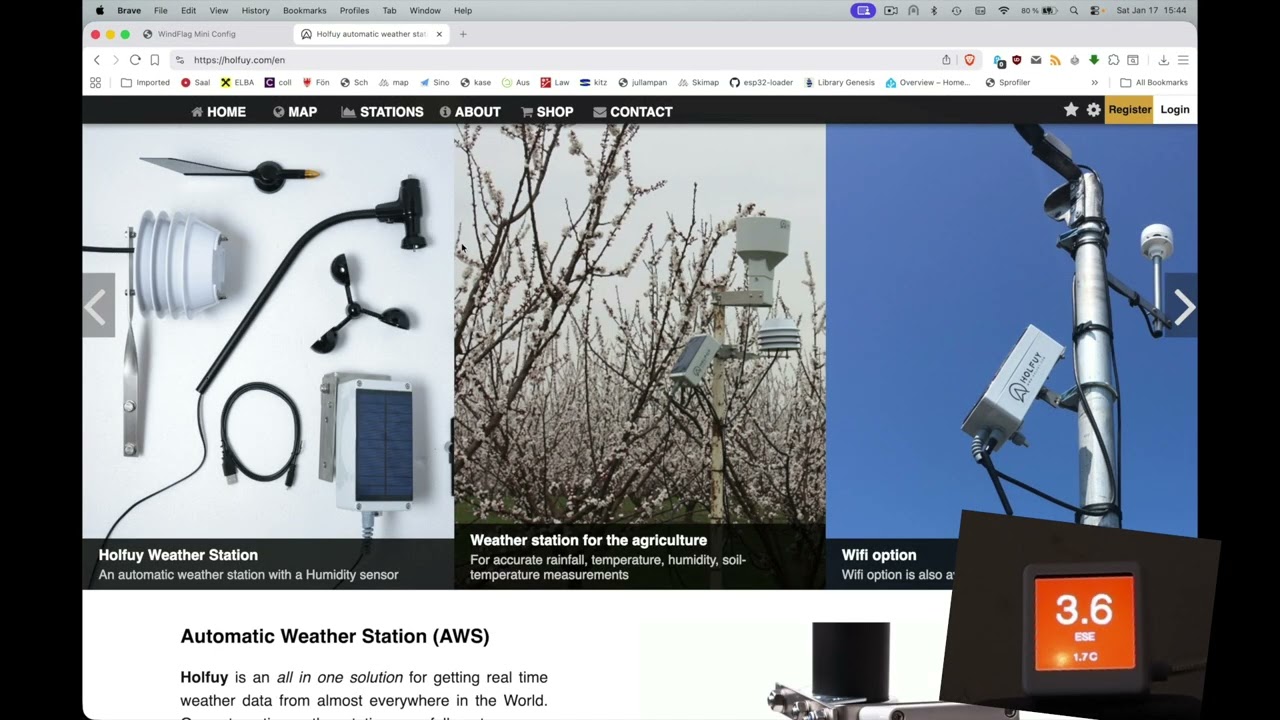1280x720 pixels.
Task: Click the Login button
Action: 1175,110
